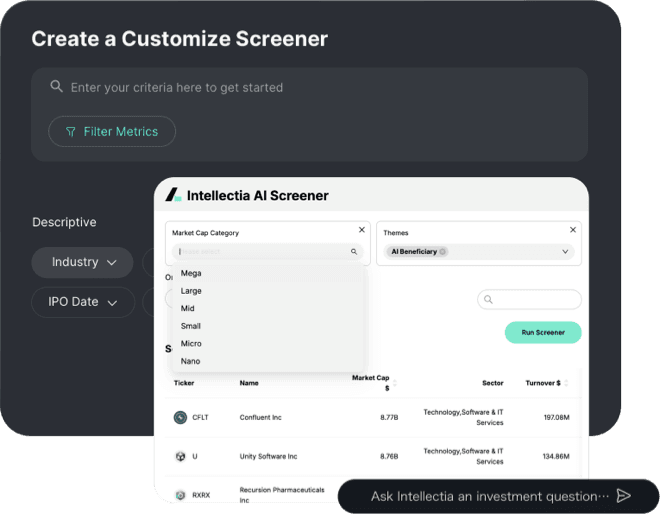
Task: Click the Ask Intellectia question field
Action: coord(488,496)
